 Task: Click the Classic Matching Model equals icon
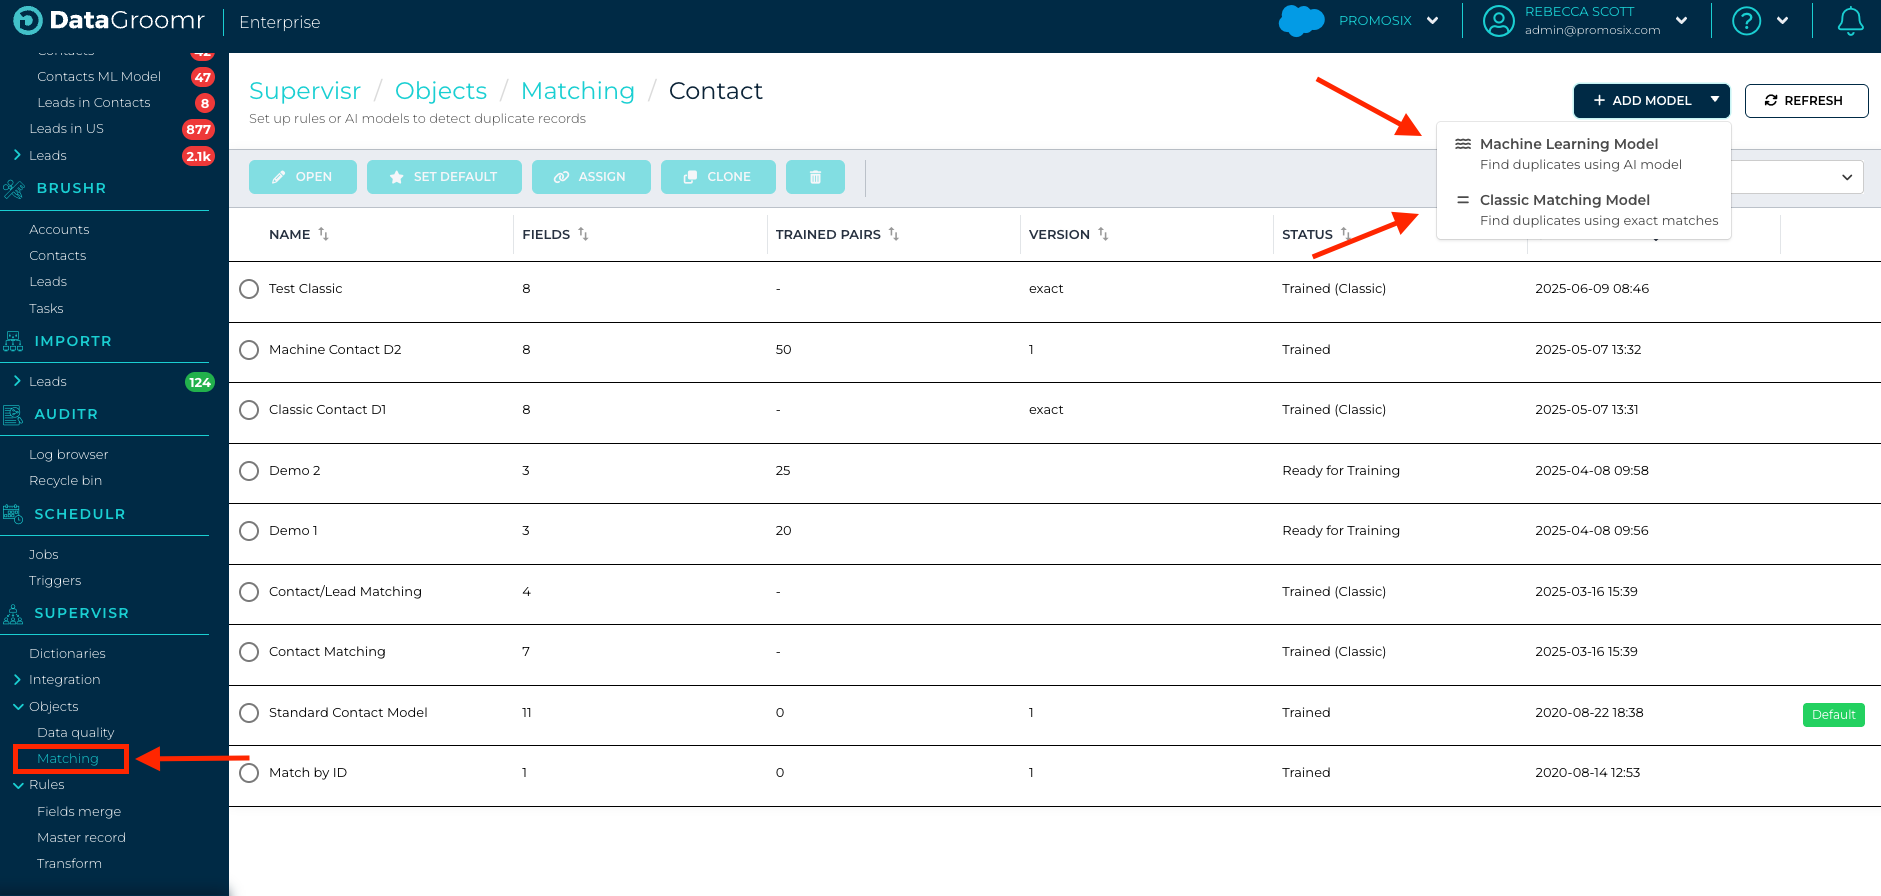(1463, 200)
